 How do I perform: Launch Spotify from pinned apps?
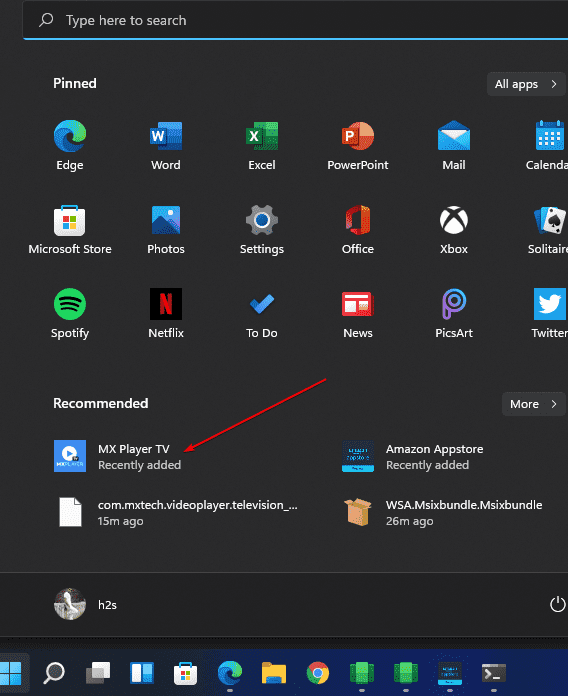tap(70, 313)
